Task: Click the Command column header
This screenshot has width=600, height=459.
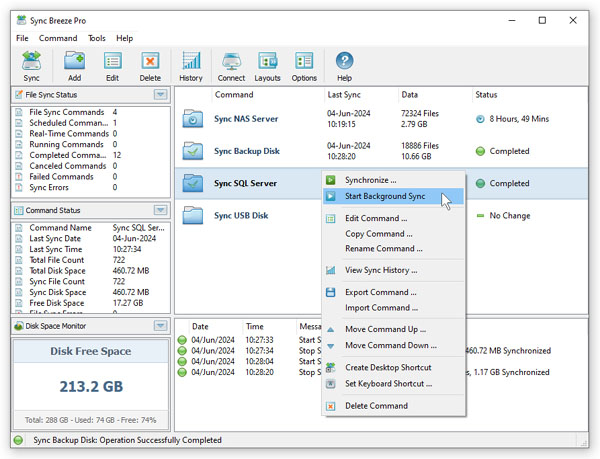Action: point(234,94)
